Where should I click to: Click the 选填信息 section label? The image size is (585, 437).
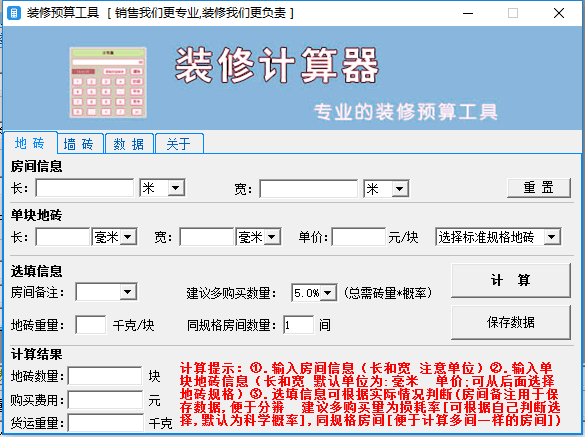coord(37,271)
